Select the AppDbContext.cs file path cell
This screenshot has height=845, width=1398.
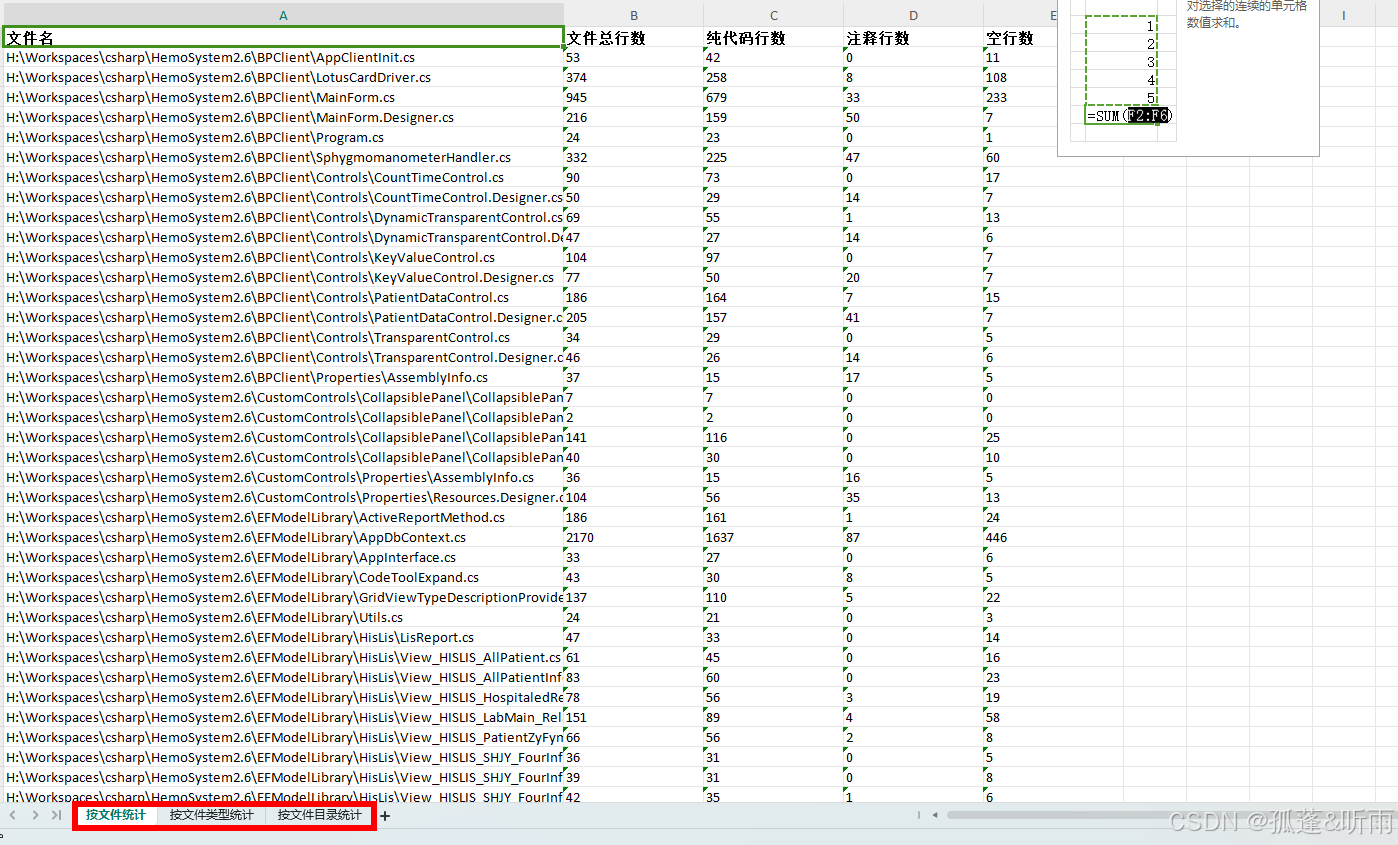[x=284, y=538]
